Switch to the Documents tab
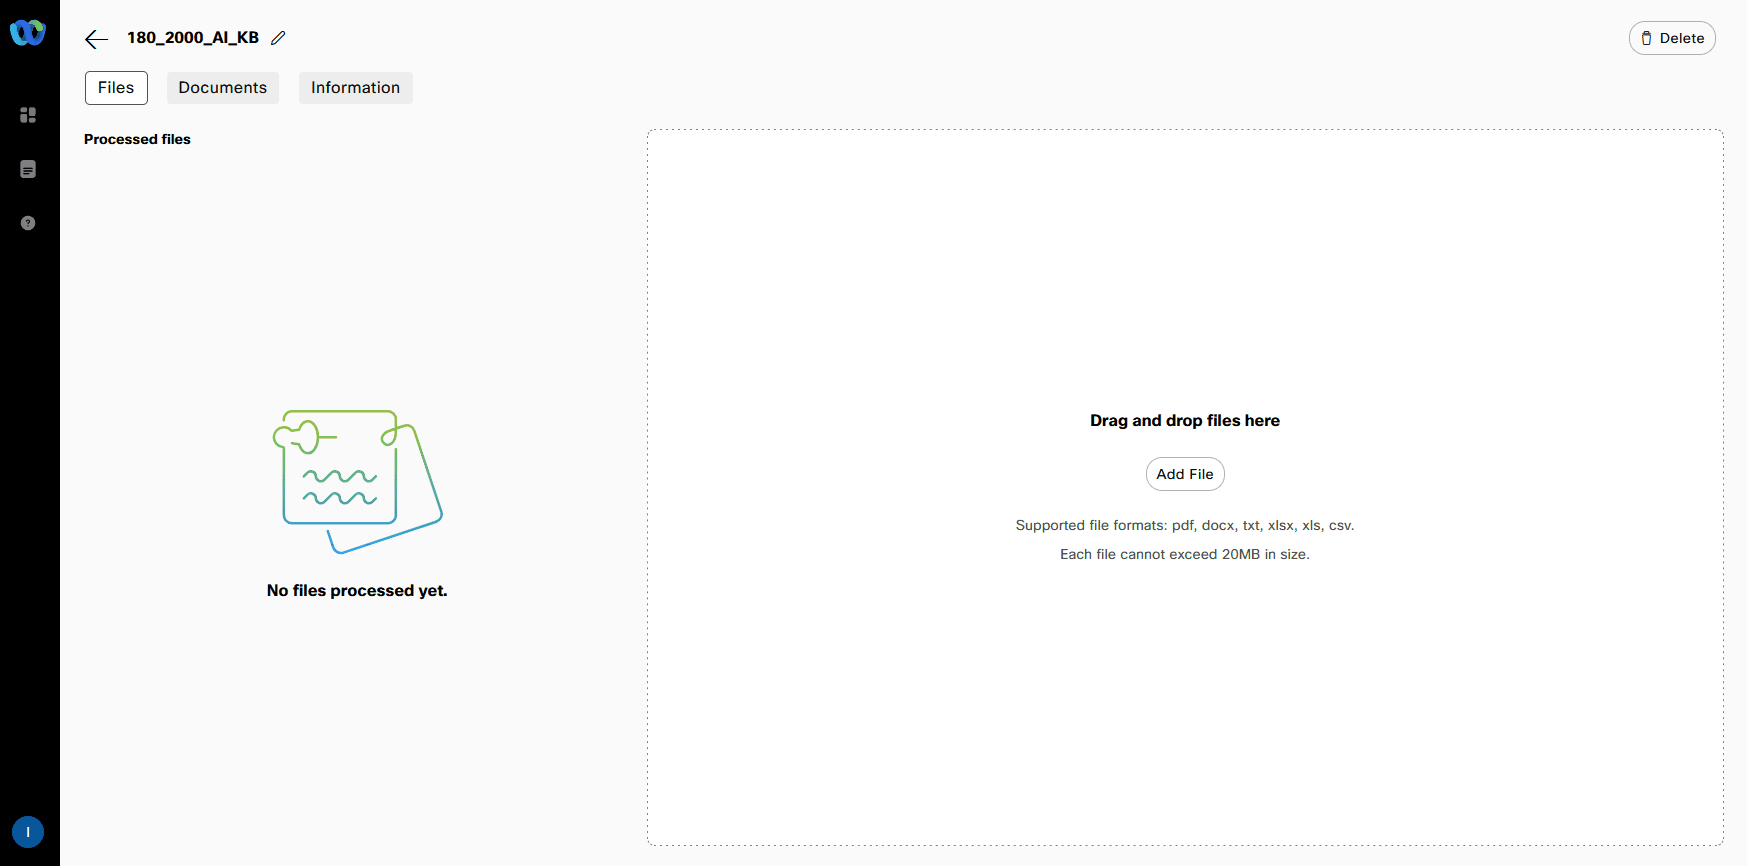The image size is (1747, 866). [x=222, y=88]
